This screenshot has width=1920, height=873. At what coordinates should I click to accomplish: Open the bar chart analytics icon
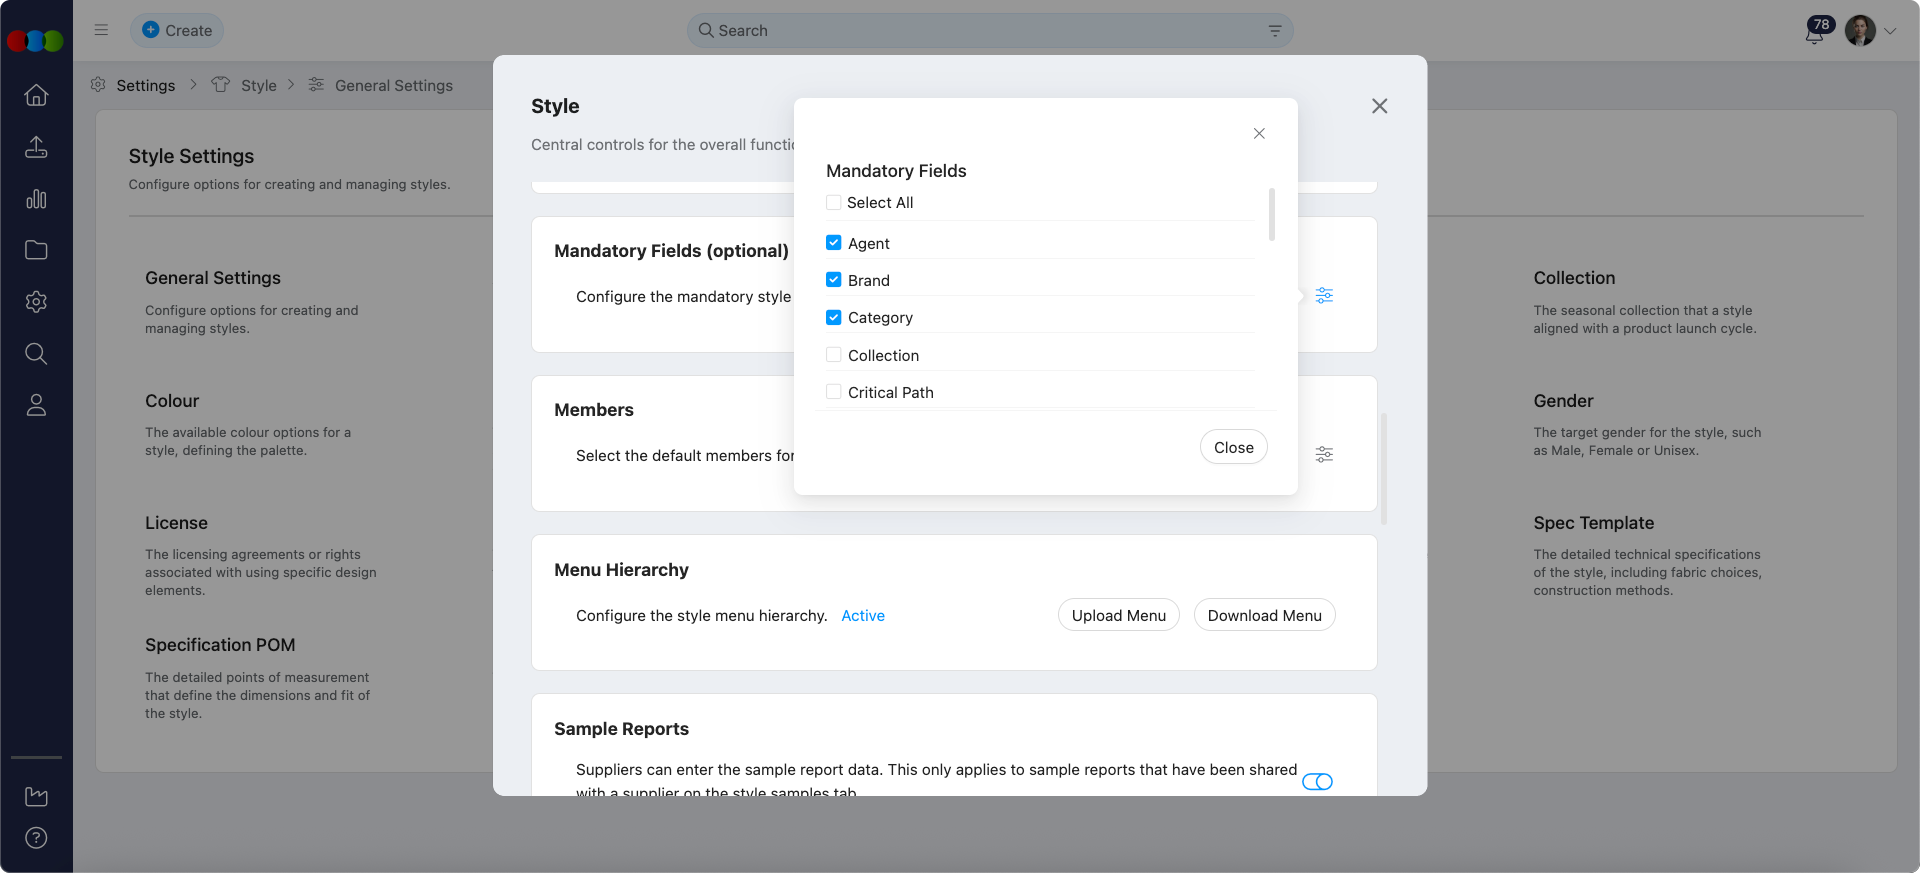click(x=36, y=199)
